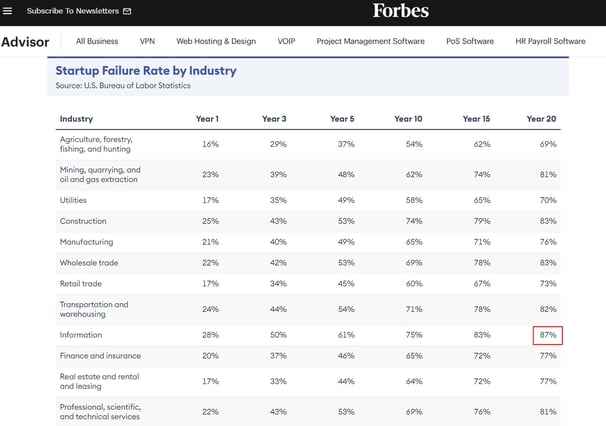Select the VPN navigation item

[148, 42]
